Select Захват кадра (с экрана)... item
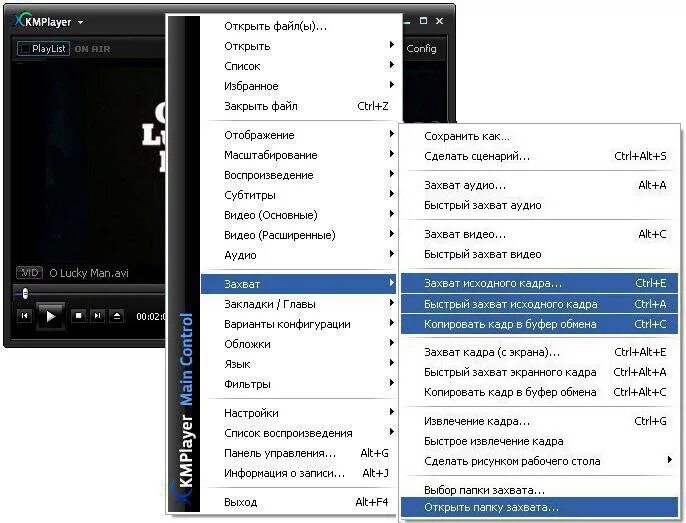Image resolution: width=686 pixels, height=523 pixels. tap(539, 352)
